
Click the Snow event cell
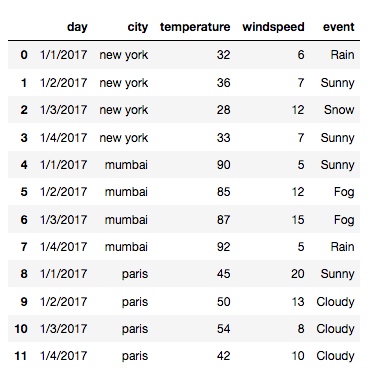click(x=339, y=110)
